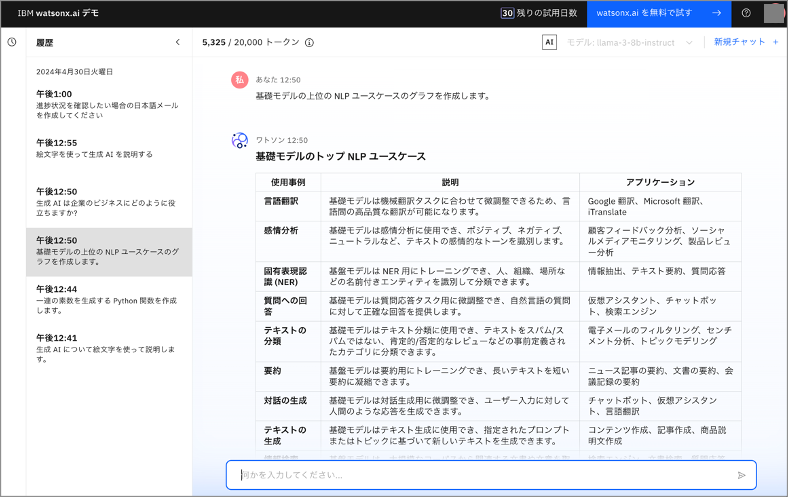788x497 pixels.
Task: Click the テキストの生成 table cell
Action: (x=288, y=435)
